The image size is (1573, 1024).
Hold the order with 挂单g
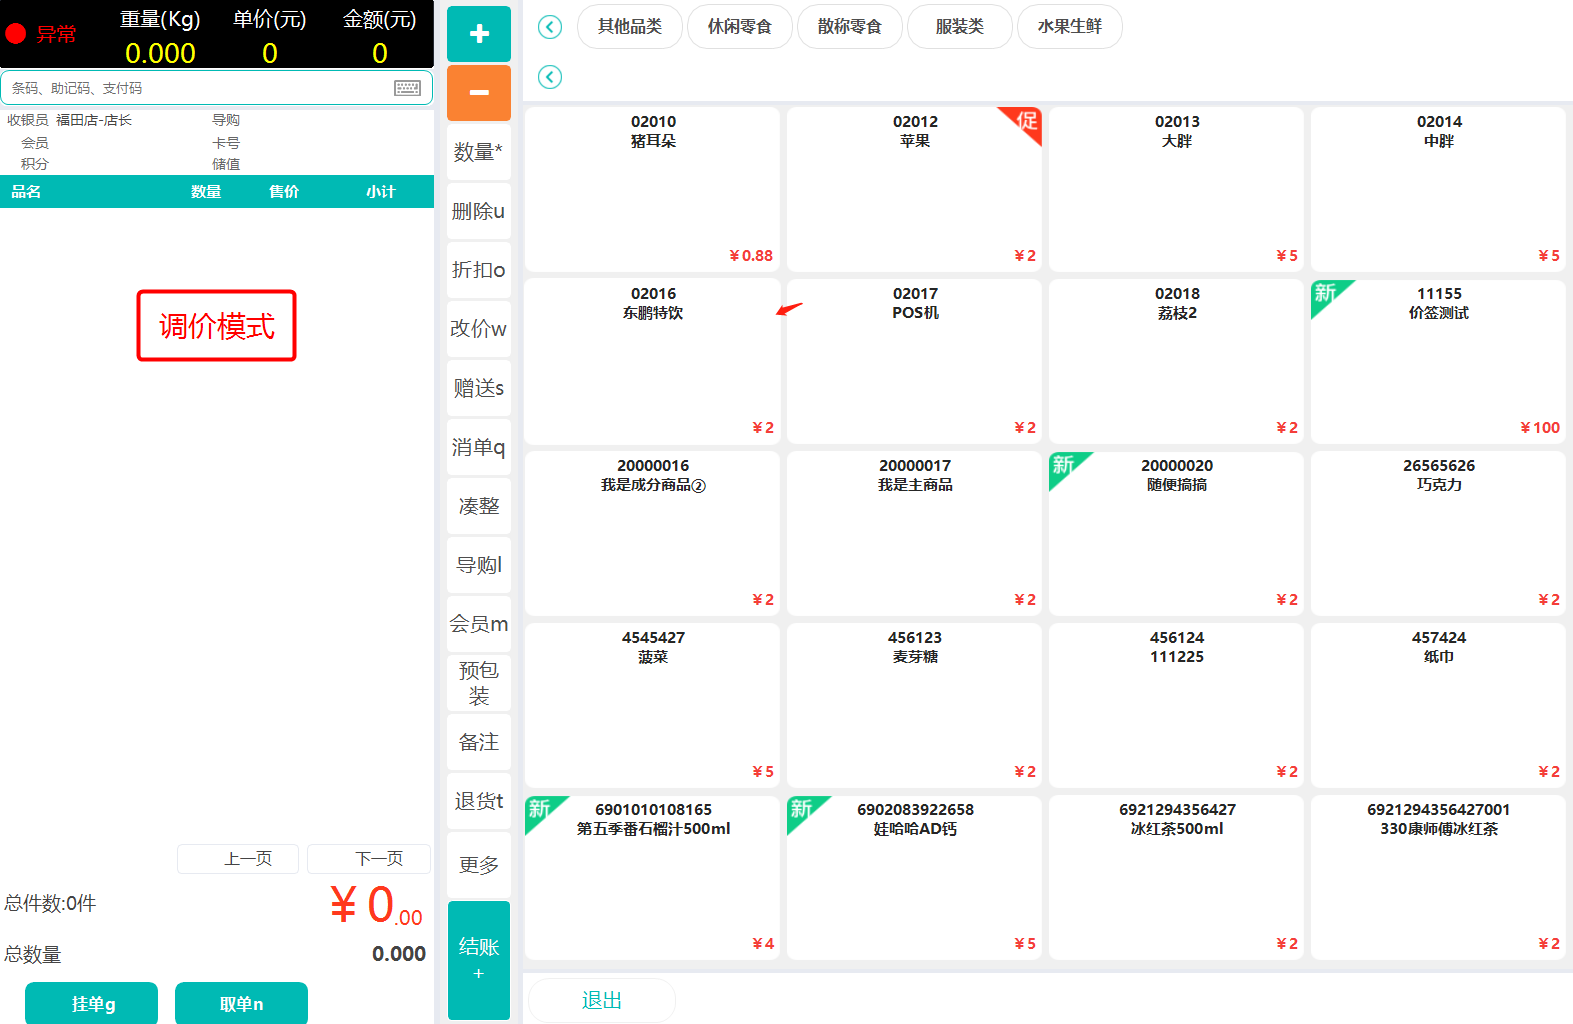click(92, 1003)
